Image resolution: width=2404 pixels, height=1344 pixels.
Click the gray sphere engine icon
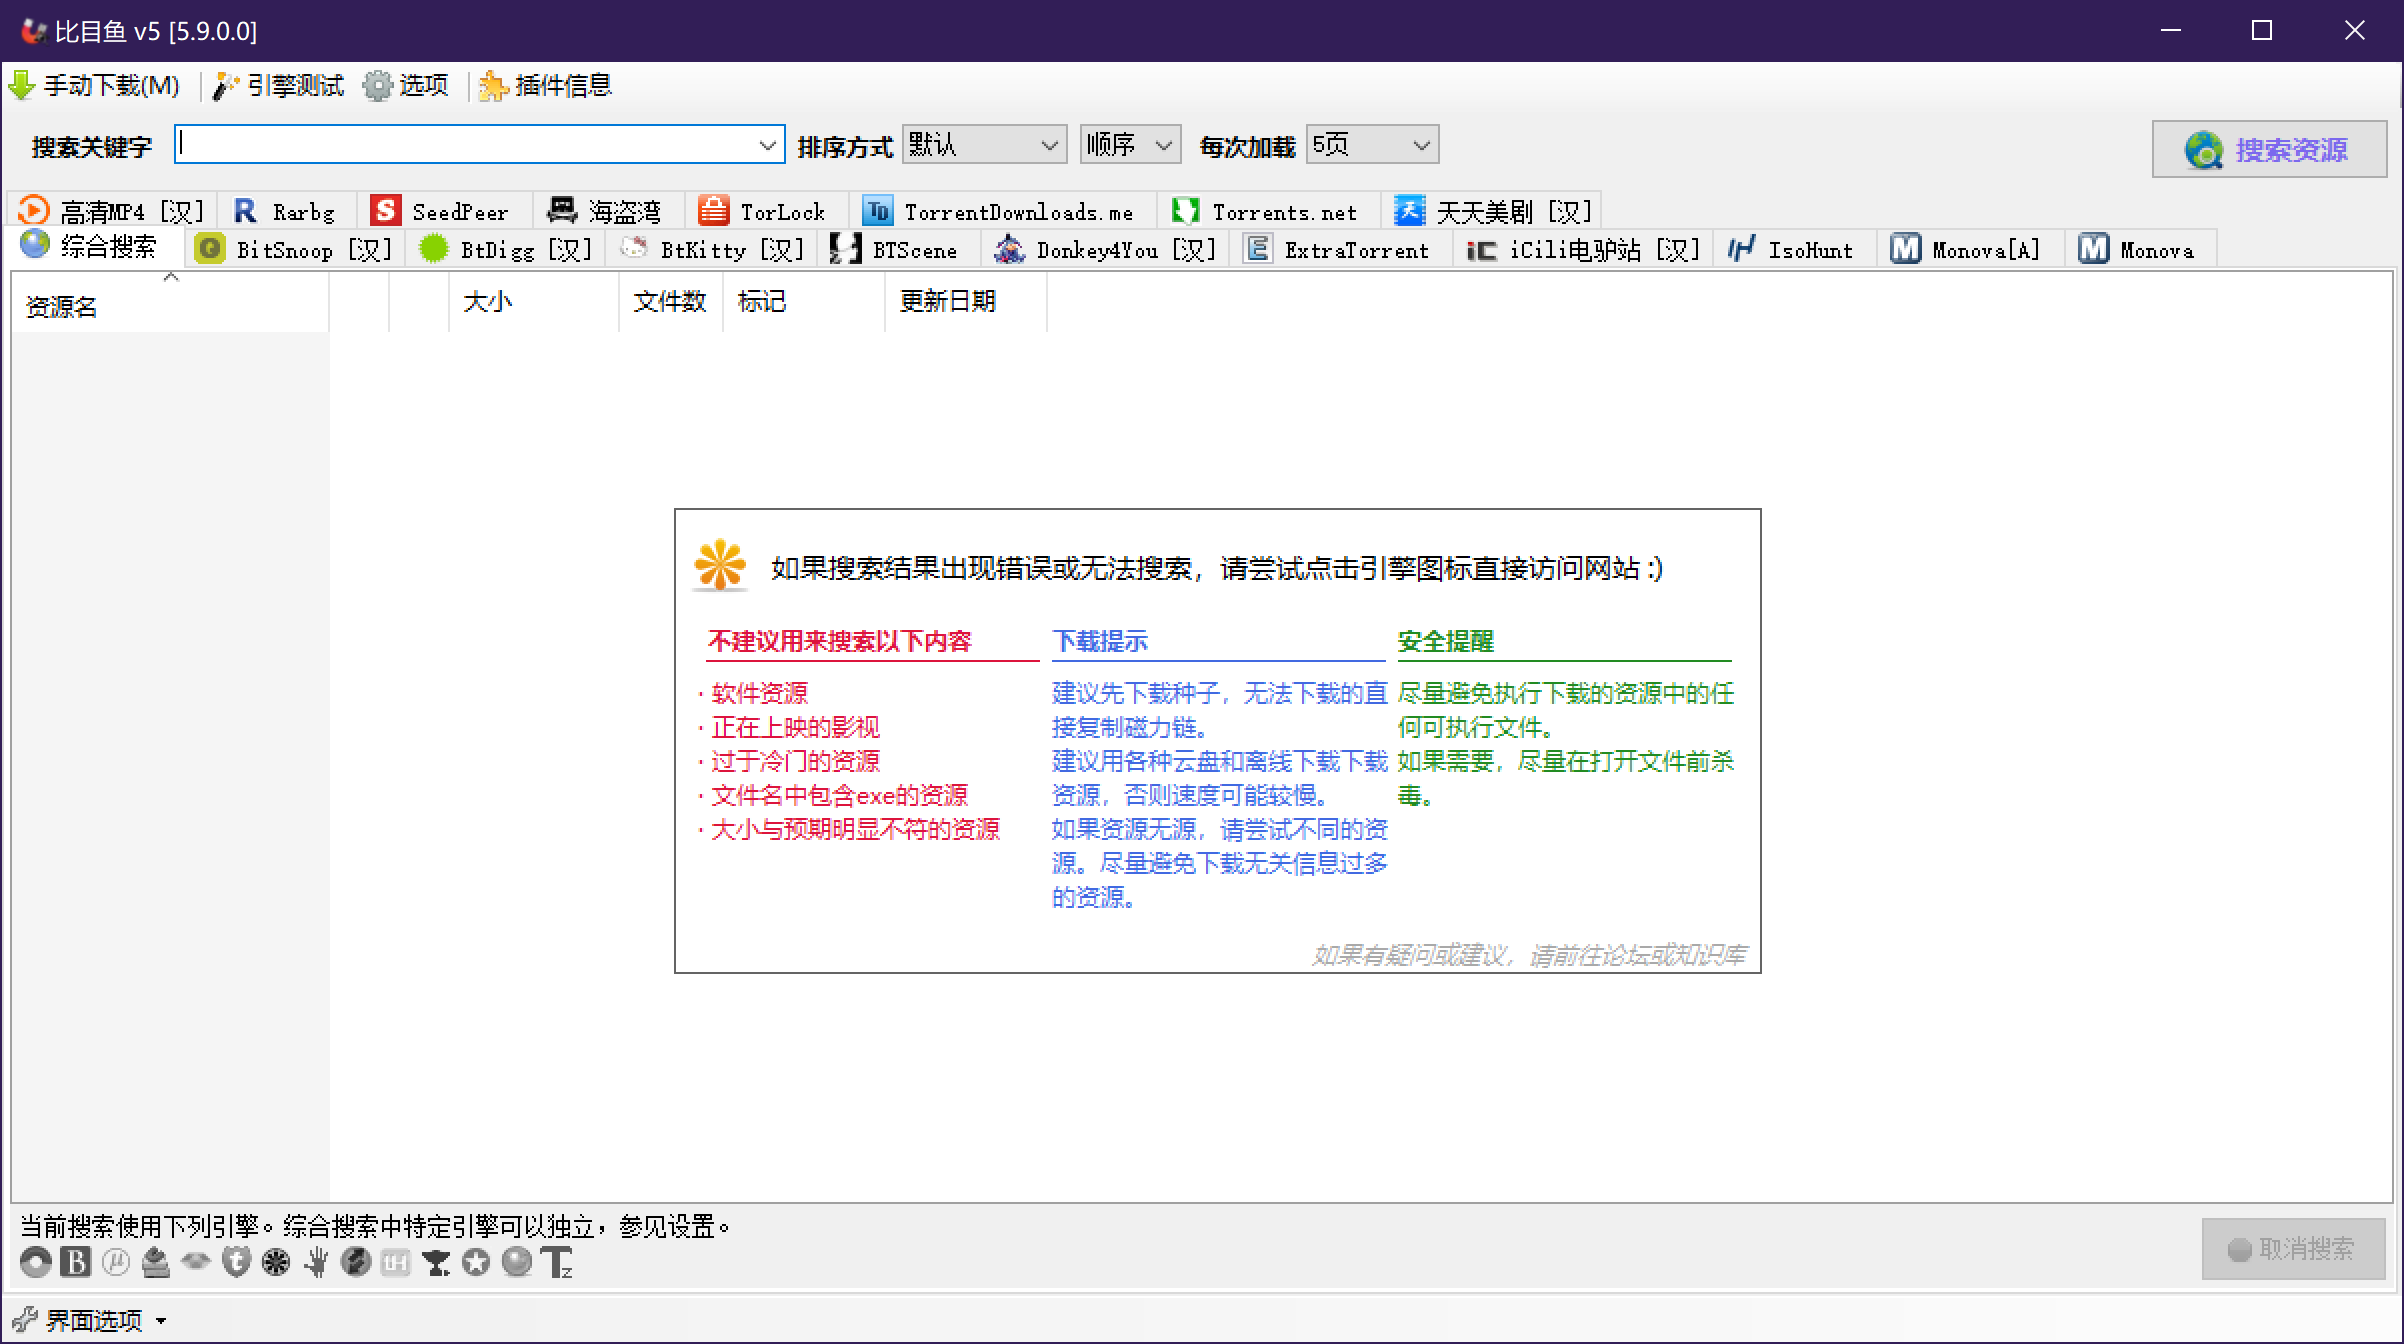click(x=516, y=1262)
